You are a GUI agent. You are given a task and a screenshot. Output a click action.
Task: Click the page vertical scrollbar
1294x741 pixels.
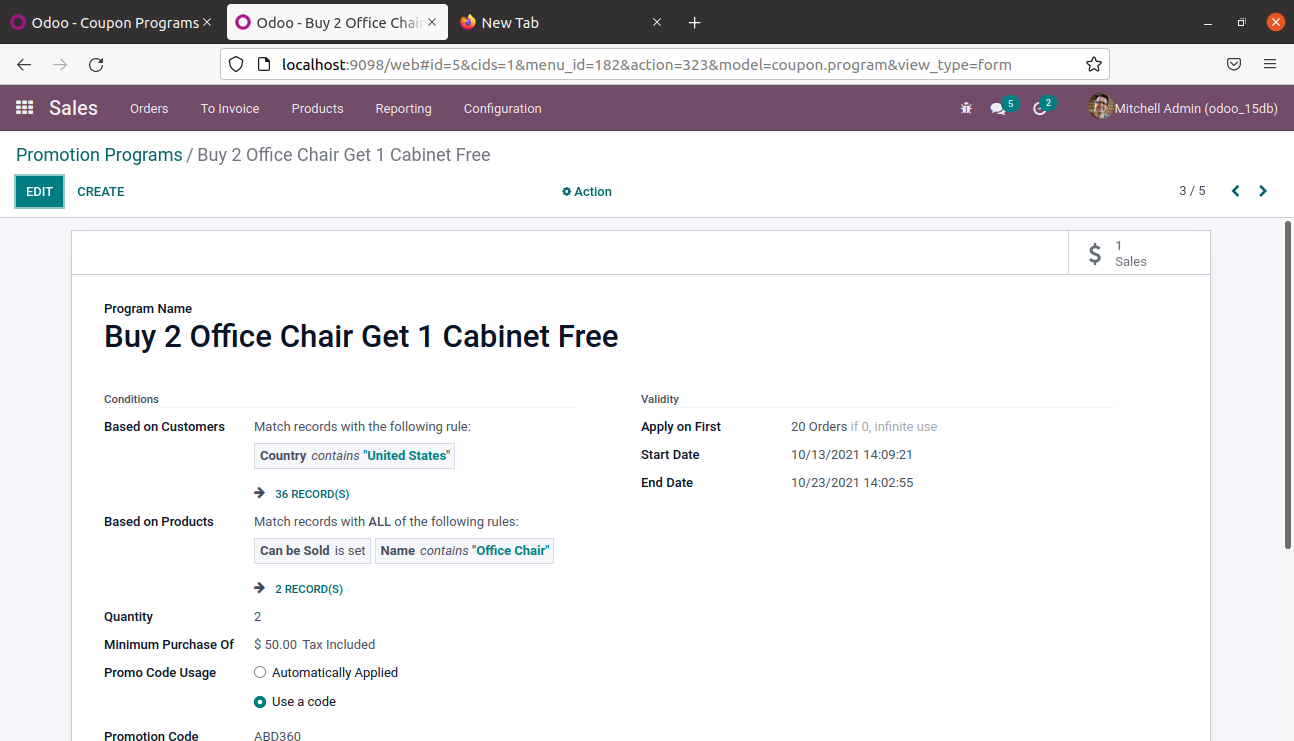1288,385
